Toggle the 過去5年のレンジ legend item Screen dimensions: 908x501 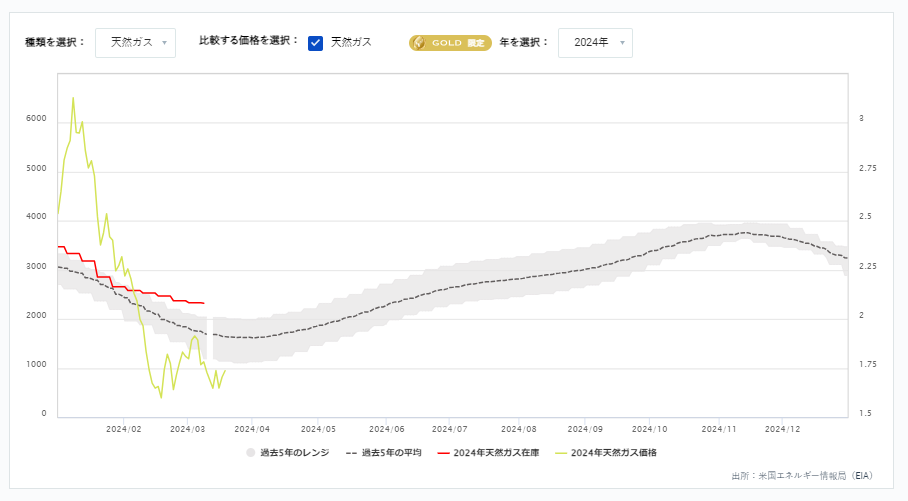(288, 453)
